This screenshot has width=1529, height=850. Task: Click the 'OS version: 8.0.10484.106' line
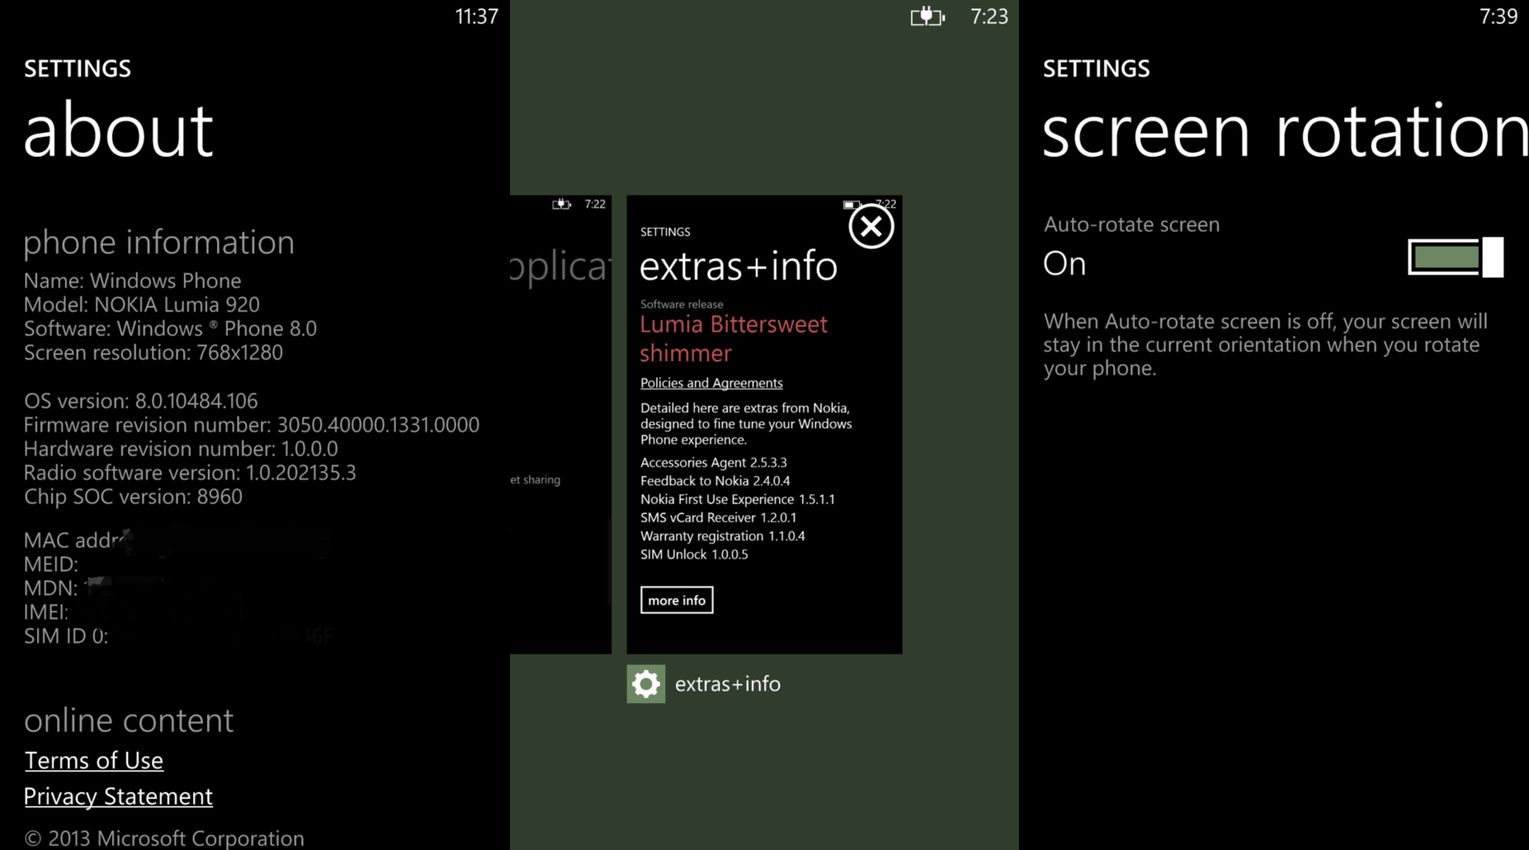pyautogui.click(x=141, y=401)
